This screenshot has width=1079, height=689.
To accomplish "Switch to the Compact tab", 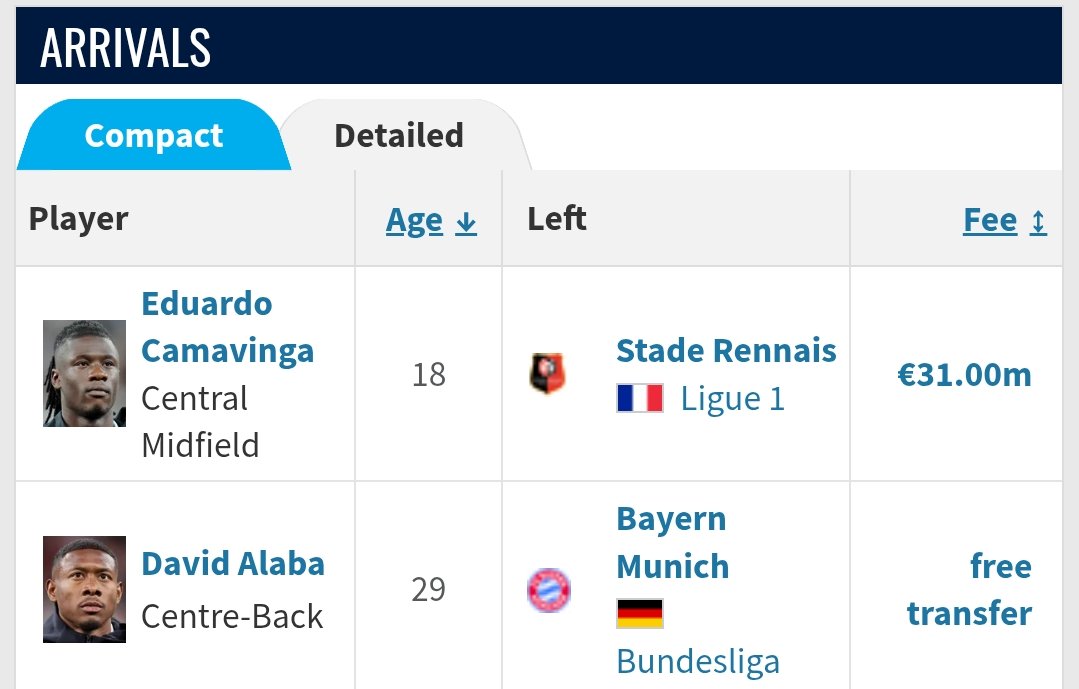I will click(153, 135).
